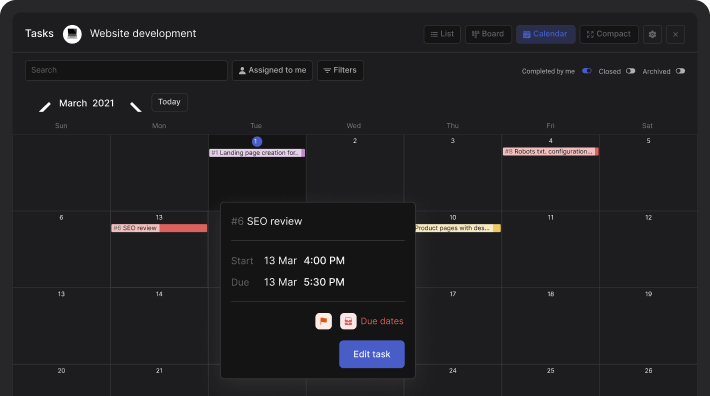
Task: Go to previous month arrow
Action: pyautogui.click(x=45, y=107)
